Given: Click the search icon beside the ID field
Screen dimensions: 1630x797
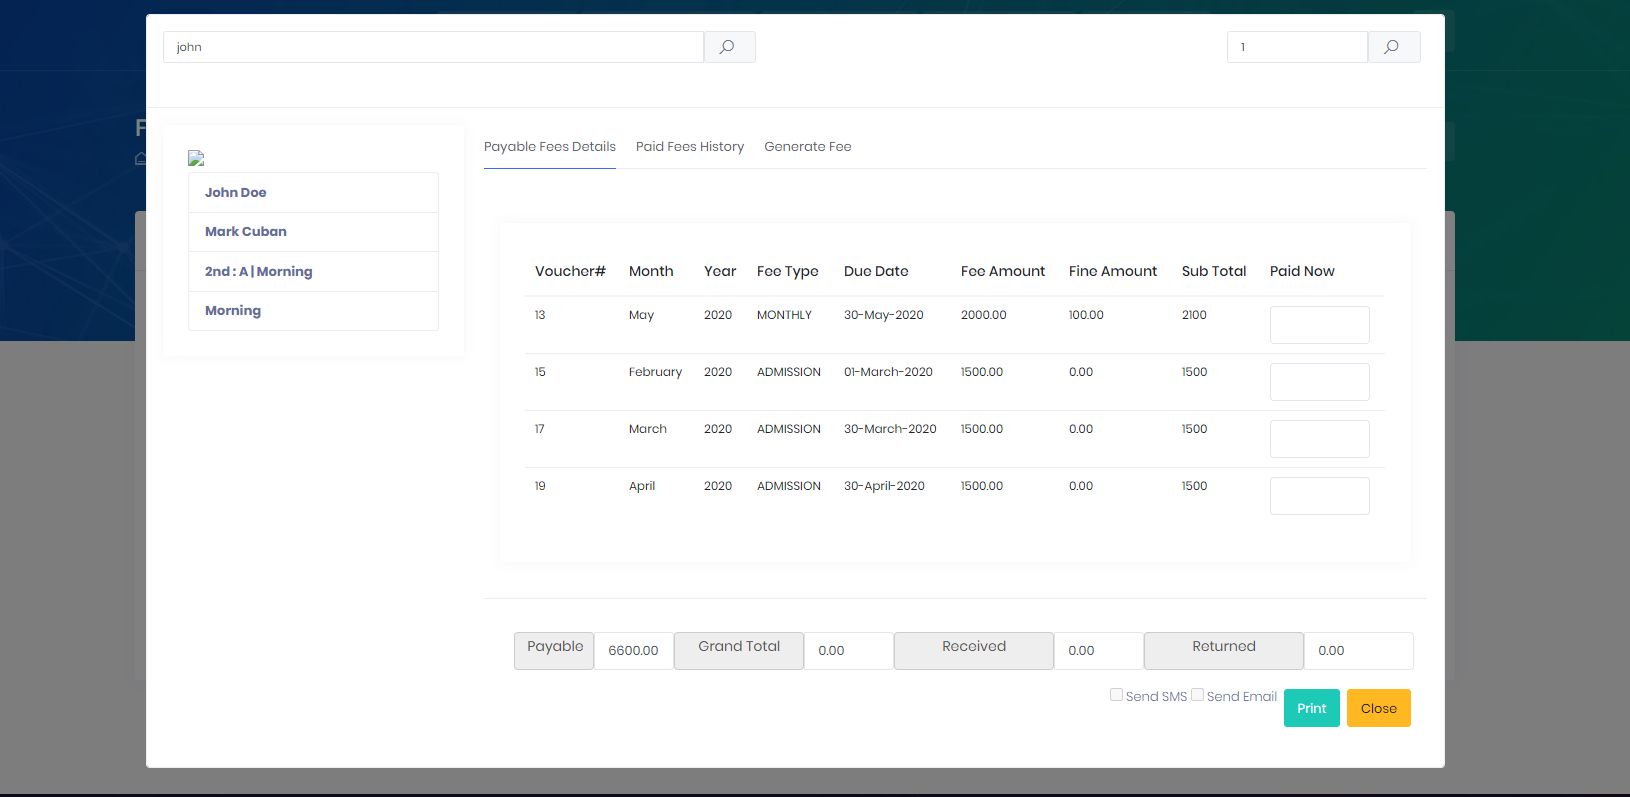Looking at the screenshot, I should (x=1393, y=47).
